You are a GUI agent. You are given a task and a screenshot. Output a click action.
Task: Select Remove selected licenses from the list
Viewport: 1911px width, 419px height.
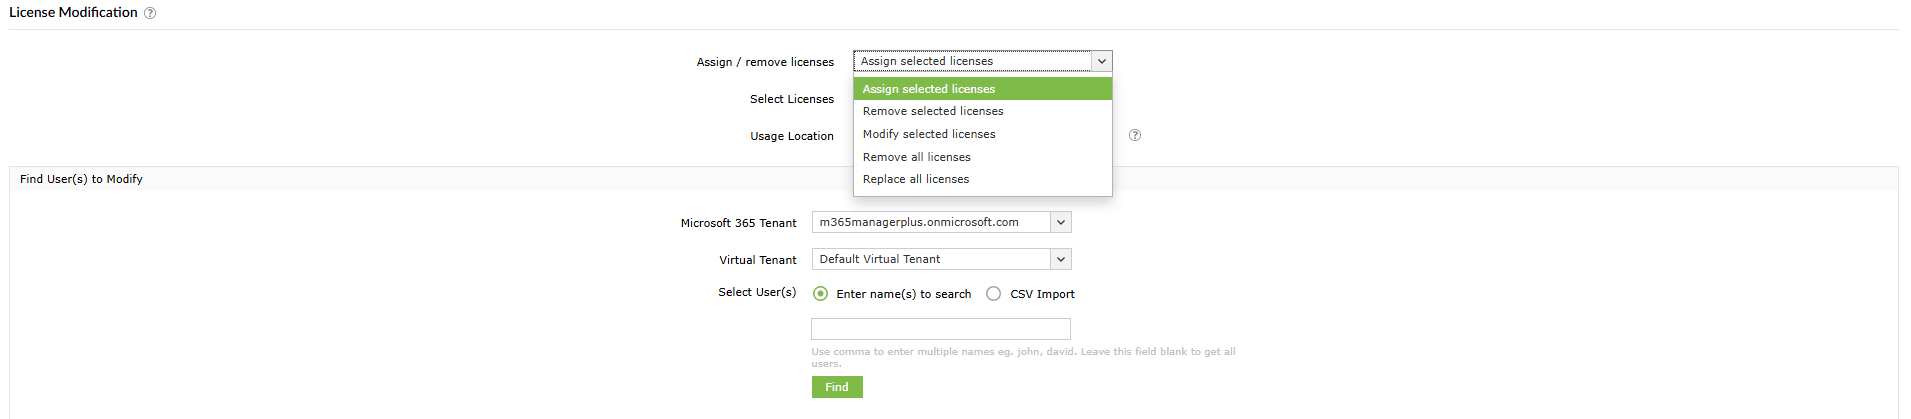click(x=933, y=111)
